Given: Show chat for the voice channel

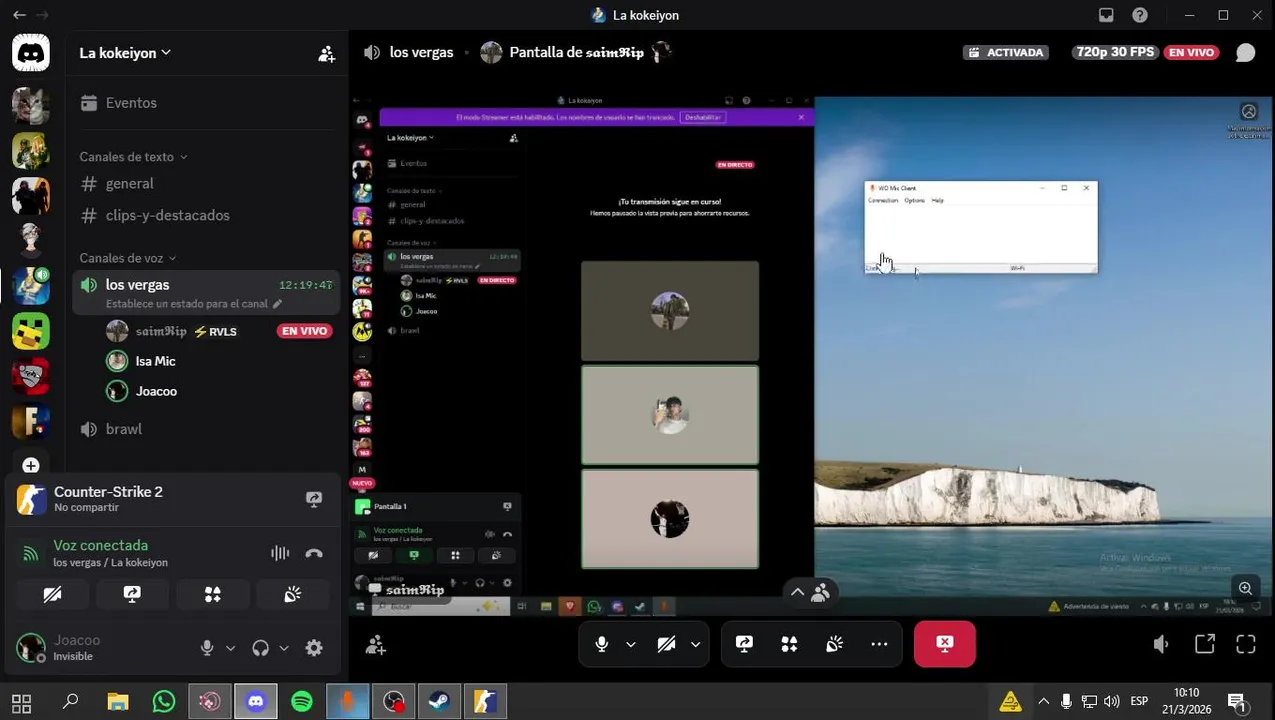Looking at the screenshot, I should point(1245,53).
